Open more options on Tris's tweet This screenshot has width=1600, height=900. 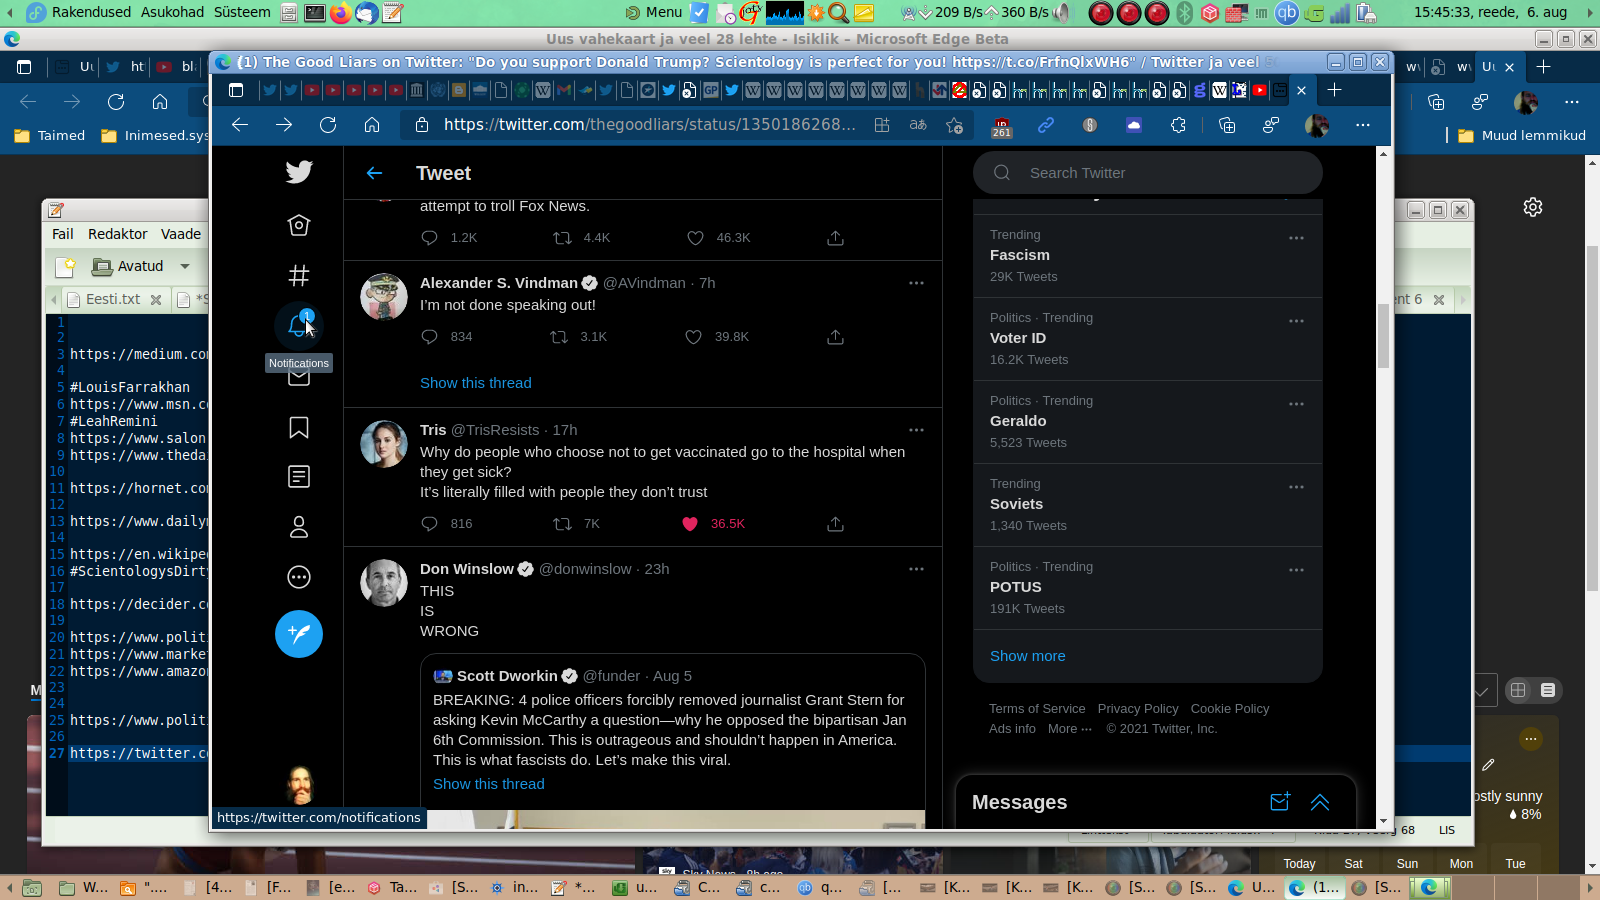tap(916, 430)
